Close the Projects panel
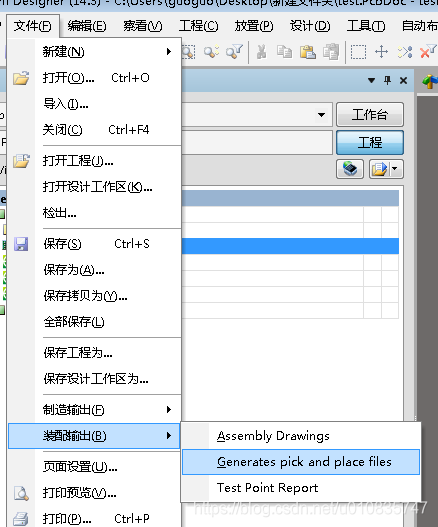Viewport: 438px width, 527px height. (403, 81)
